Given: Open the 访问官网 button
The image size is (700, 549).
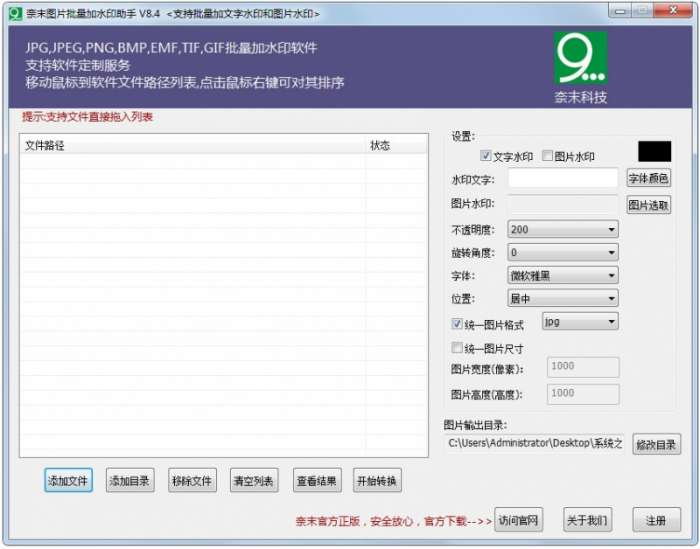Looking at the screenshot, I should [x=519, y=520].
